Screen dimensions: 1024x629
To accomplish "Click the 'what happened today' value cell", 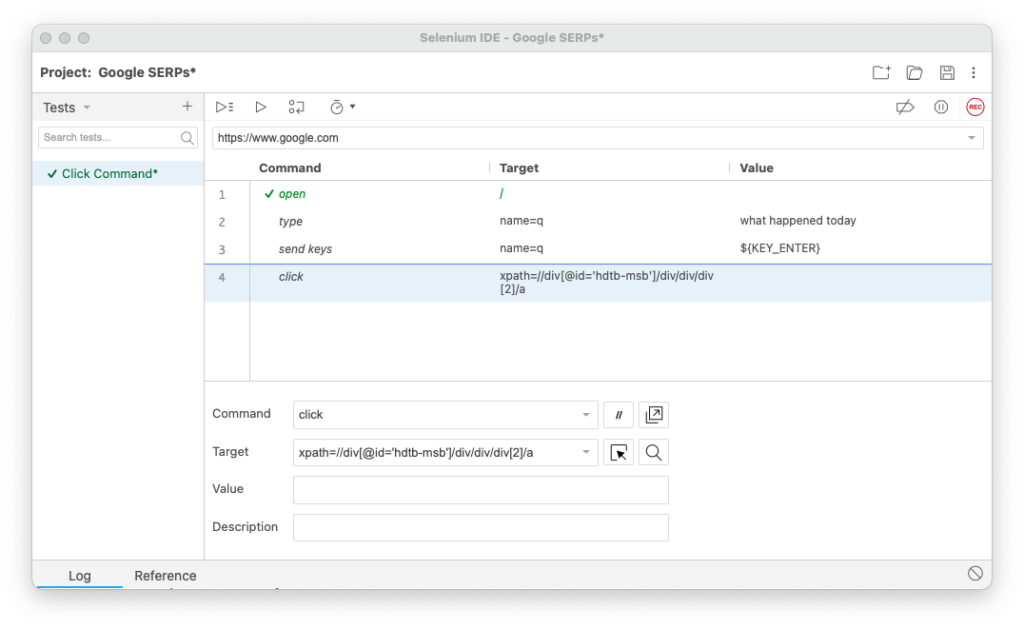I will (798, 221).
